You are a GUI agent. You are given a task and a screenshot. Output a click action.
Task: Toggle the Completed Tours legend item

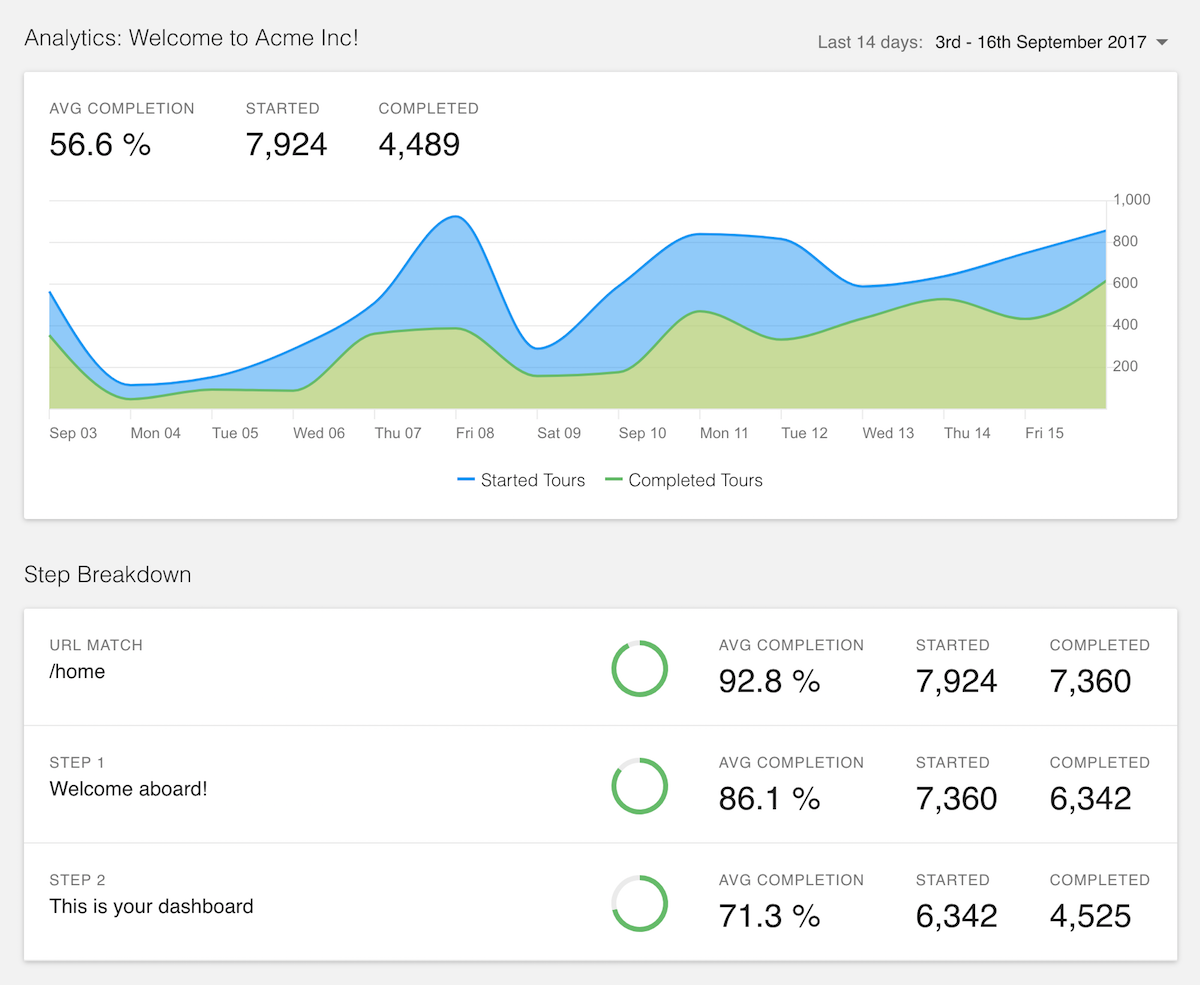684,481
